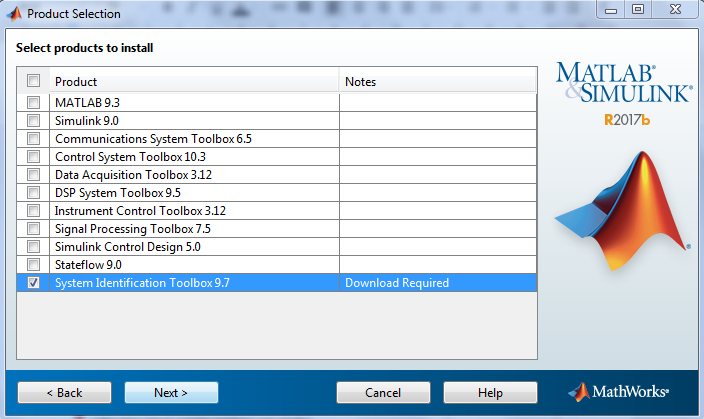The image size is (704, 419).
Task: Click the Back button
Action: (x=65, y=393)
